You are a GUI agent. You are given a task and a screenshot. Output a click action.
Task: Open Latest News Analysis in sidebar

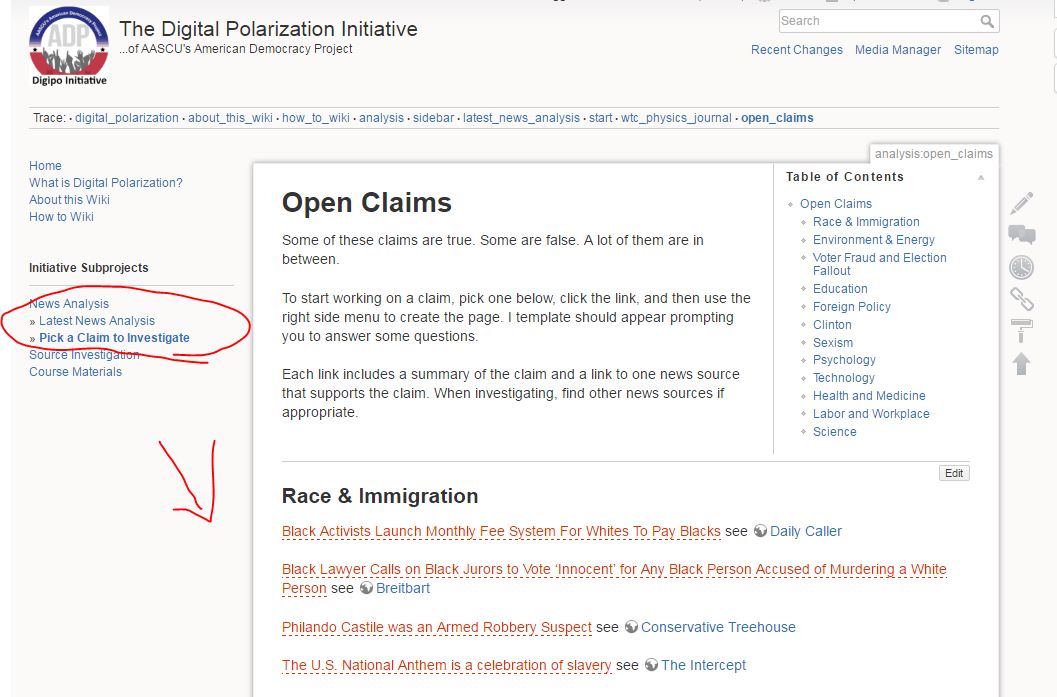pyautogui.click(x=97, y=321)
